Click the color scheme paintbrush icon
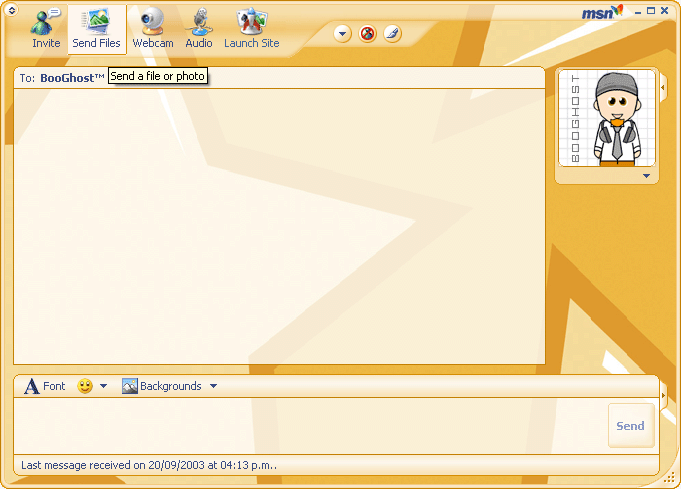Screen dimensions: 681x489 pyautogui.click(x=392, y=34)
